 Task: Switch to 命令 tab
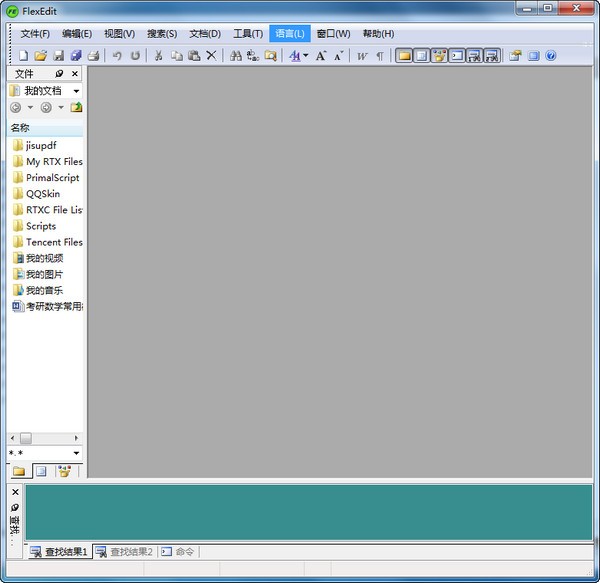click(x=178, y=552)
